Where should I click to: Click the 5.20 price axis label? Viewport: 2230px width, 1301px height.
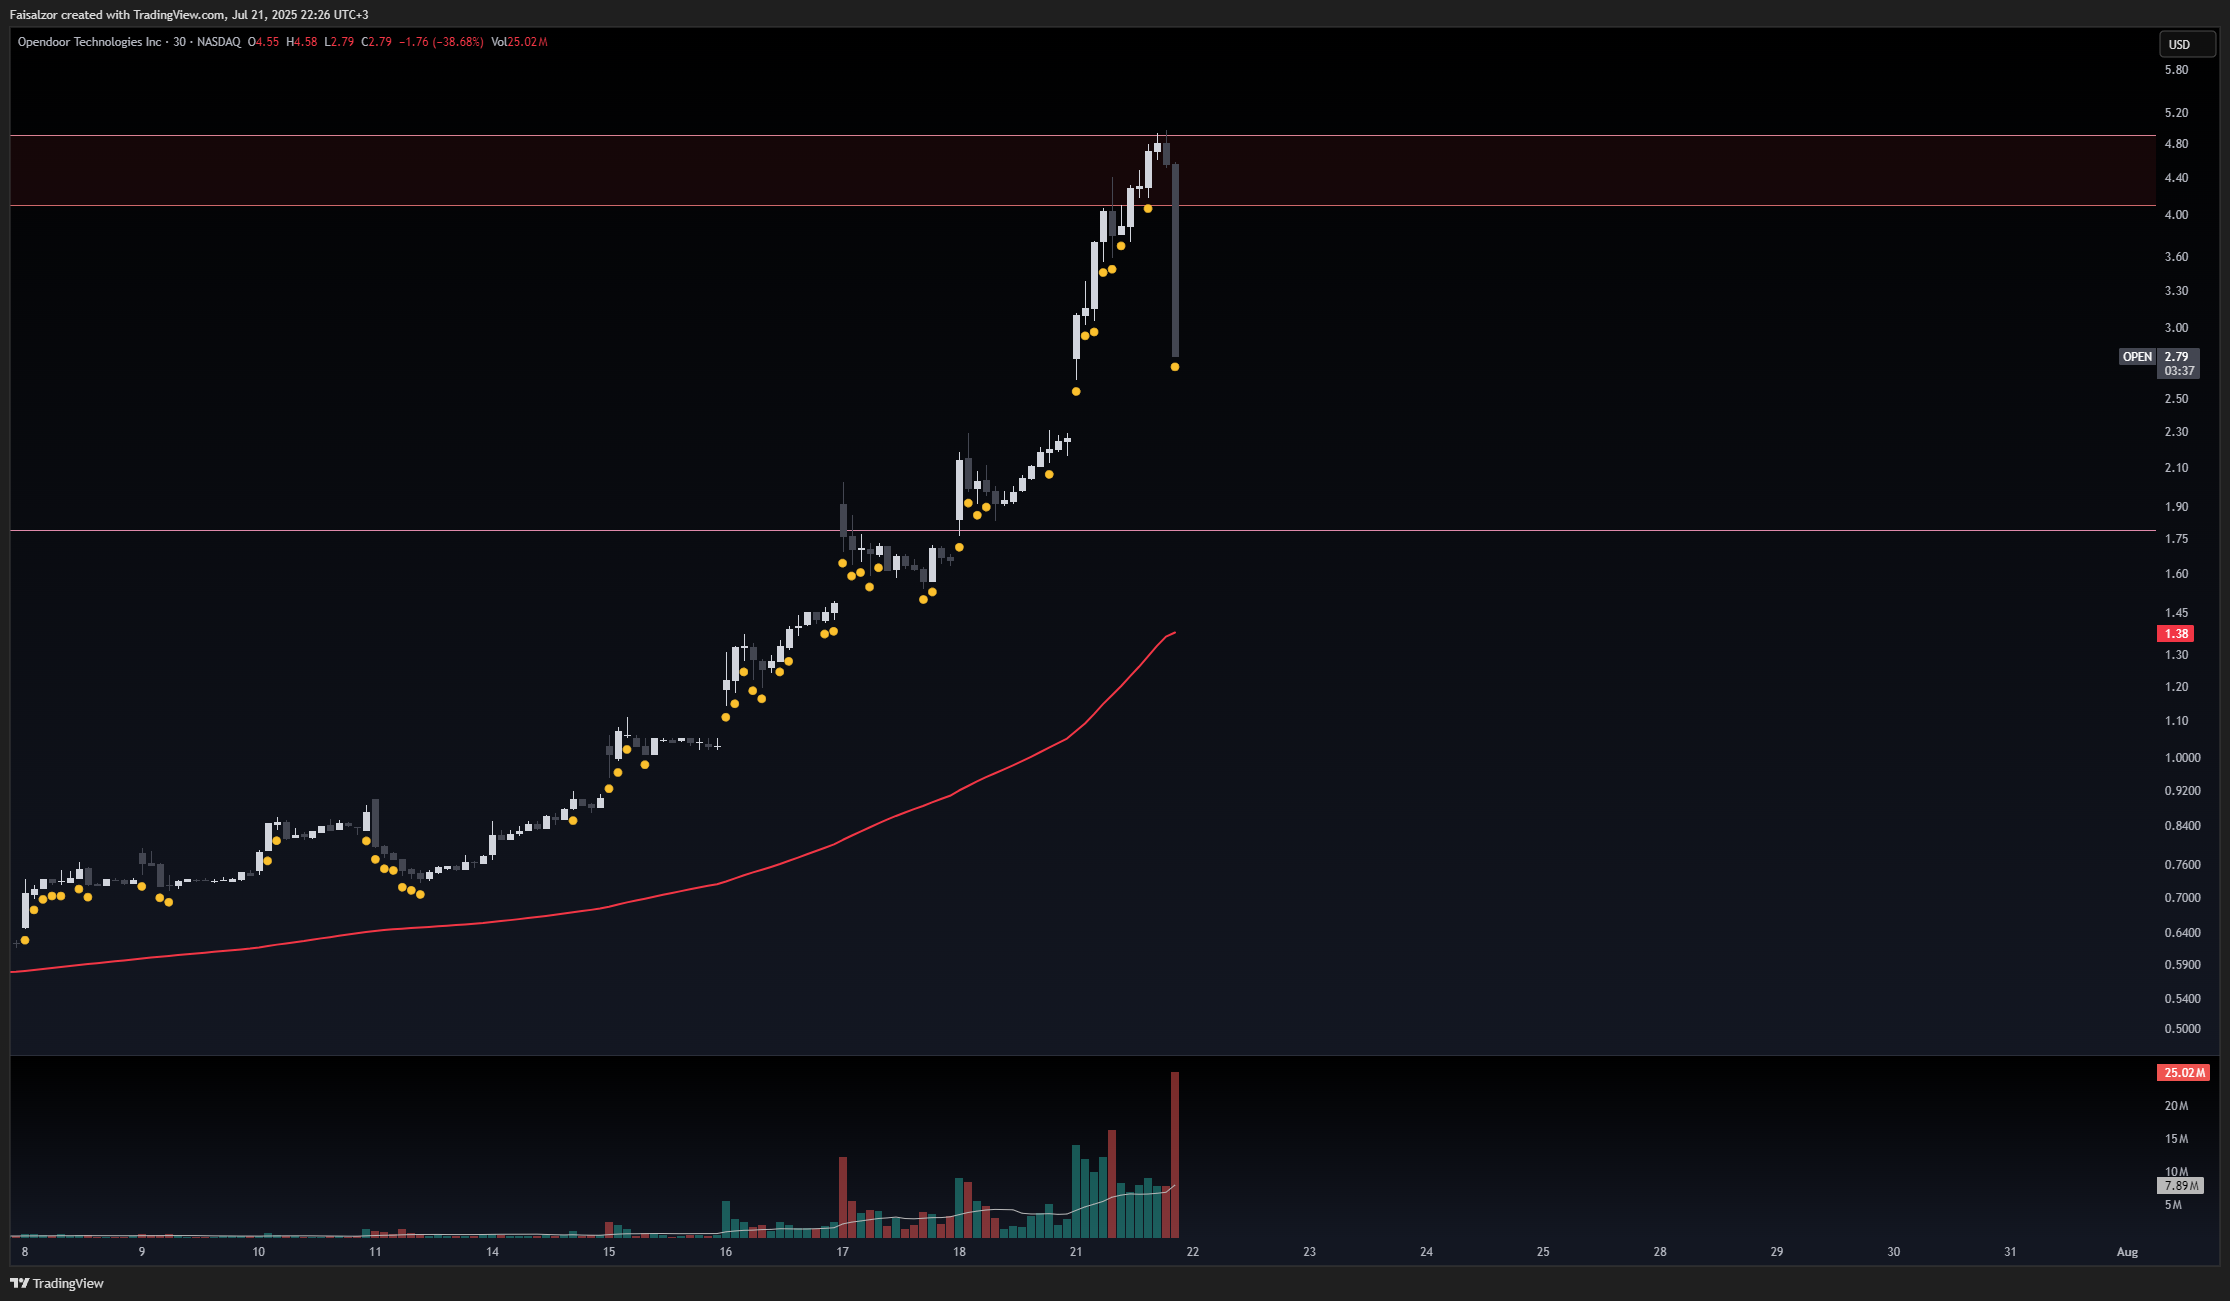click(x=2176, y=113)
